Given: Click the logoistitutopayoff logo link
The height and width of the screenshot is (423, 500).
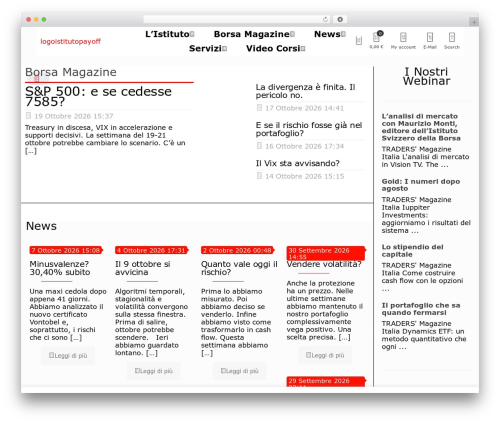Looking at the screenshot, I should point(70,41).
